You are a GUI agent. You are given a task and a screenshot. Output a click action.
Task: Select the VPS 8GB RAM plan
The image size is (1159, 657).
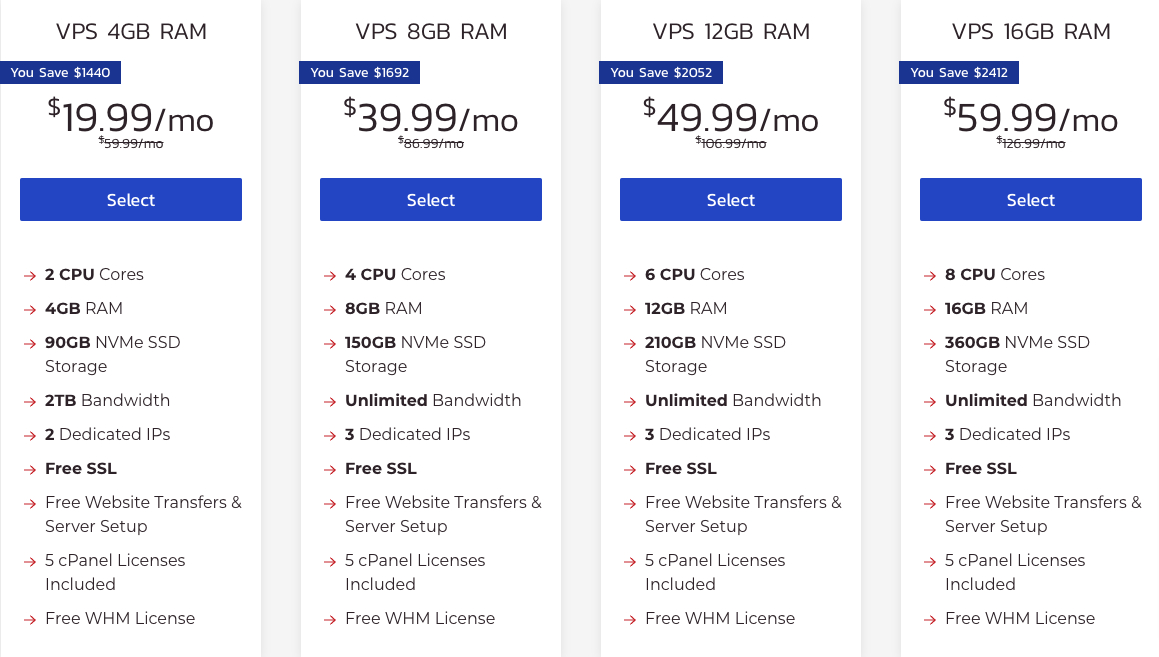[430, 199]
